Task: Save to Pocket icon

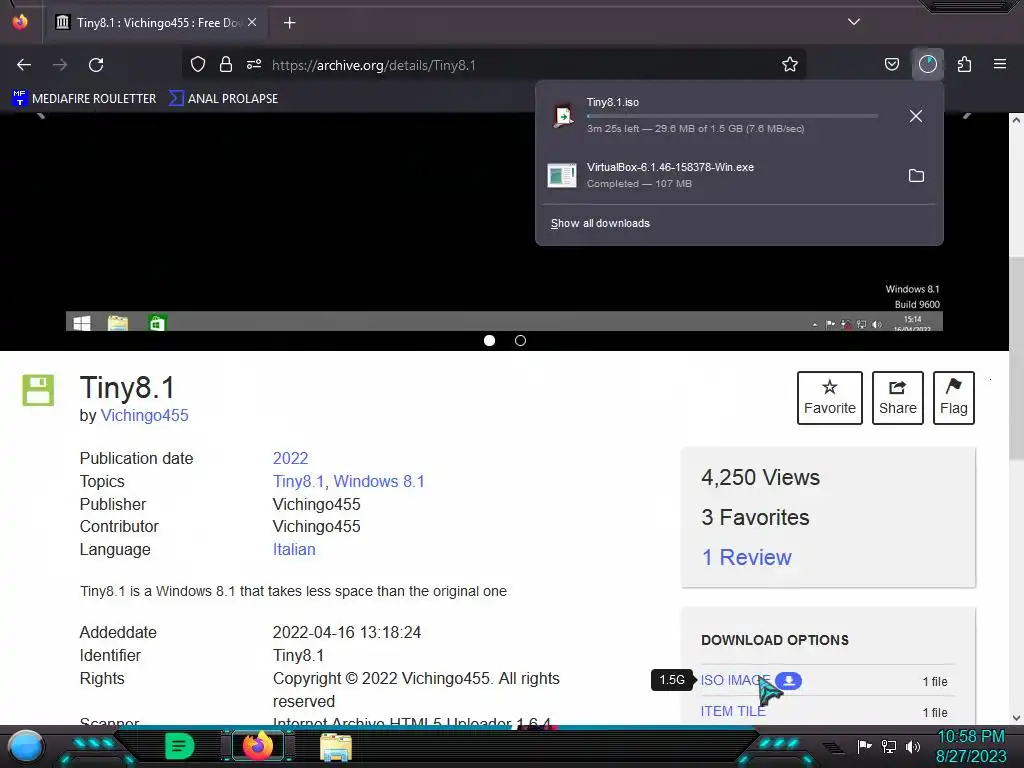Action: coord(891,65)
